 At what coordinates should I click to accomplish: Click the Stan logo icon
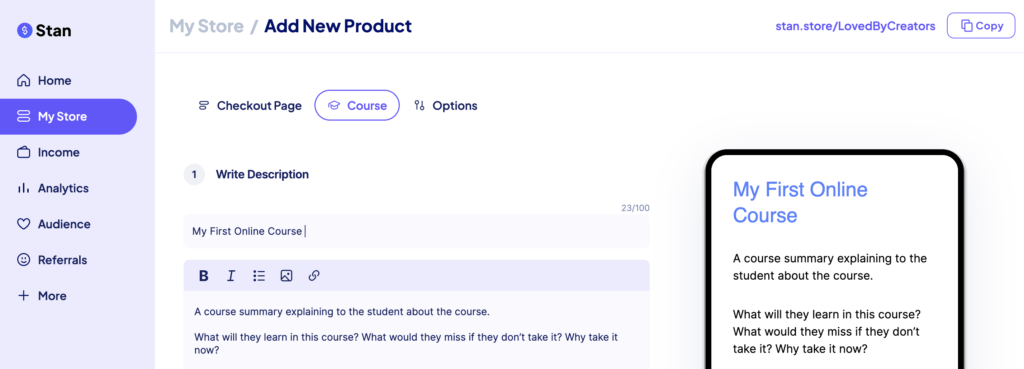click(x=25, y=30)
